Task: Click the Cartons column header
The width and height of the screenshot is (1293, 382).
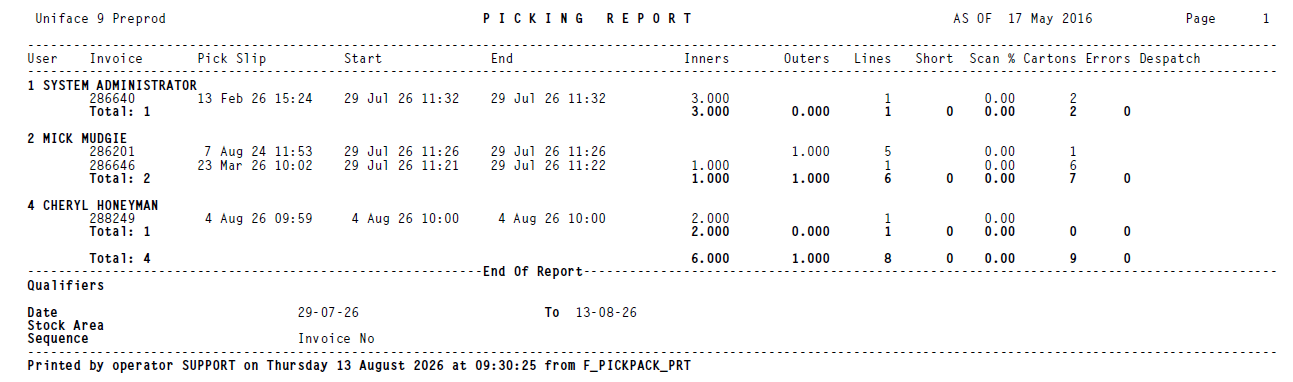Action: [x=1050, y=59]
